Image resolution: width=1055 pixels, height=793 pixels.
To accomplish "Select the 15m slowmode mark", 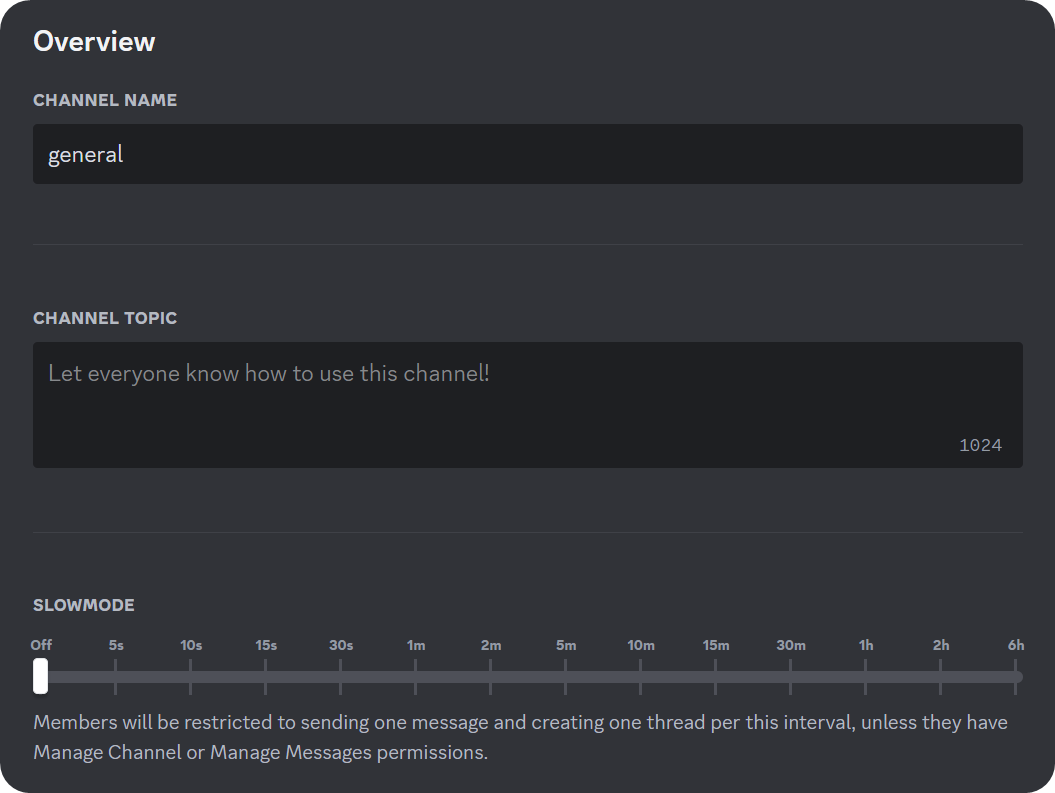I will pyautogui.click(x=716, y=677).
